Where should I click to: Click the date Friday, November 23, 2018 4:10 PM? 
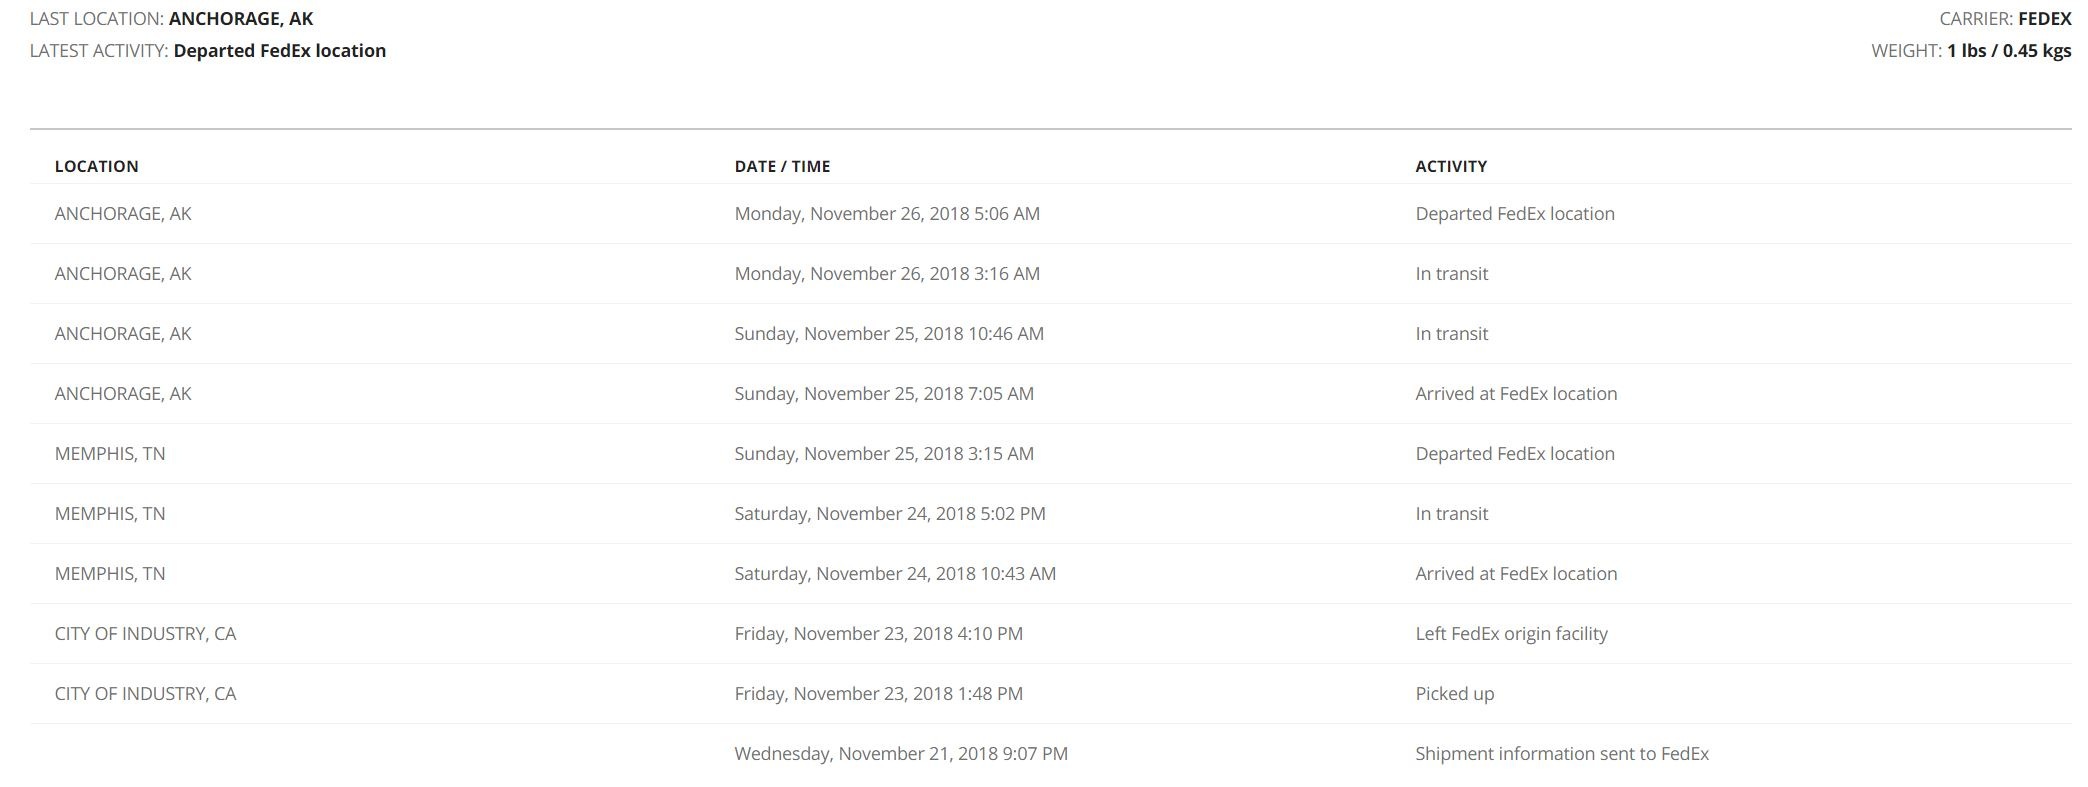point(878,634)
